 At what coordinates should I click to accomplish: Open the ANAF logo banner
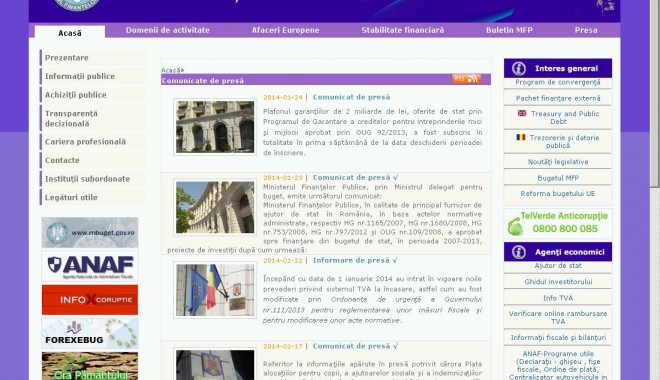pyautogui.click(x=90, y=266)
